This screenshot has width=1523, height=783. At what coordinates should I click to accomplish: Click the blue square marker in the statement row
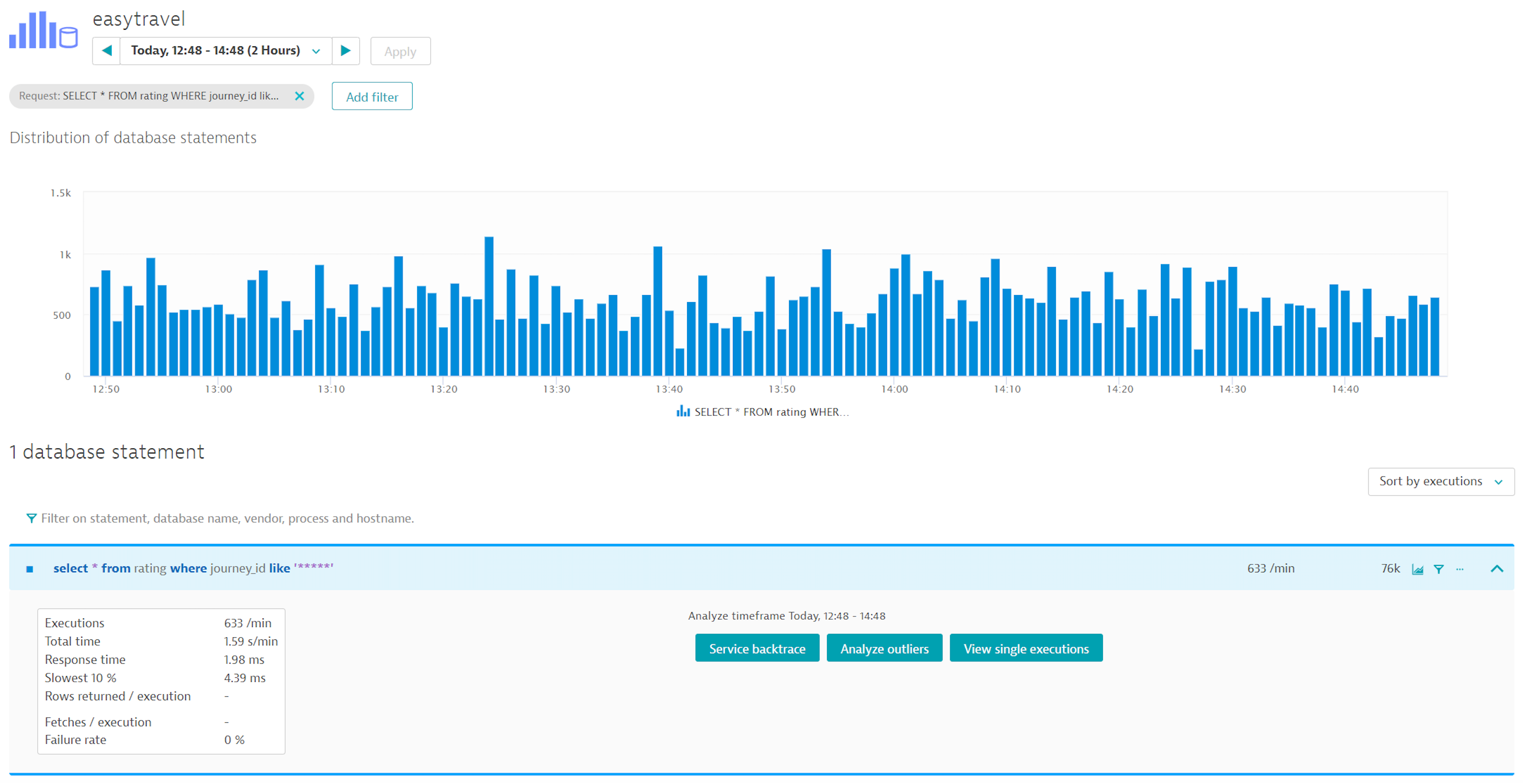(x=30, y=569)
